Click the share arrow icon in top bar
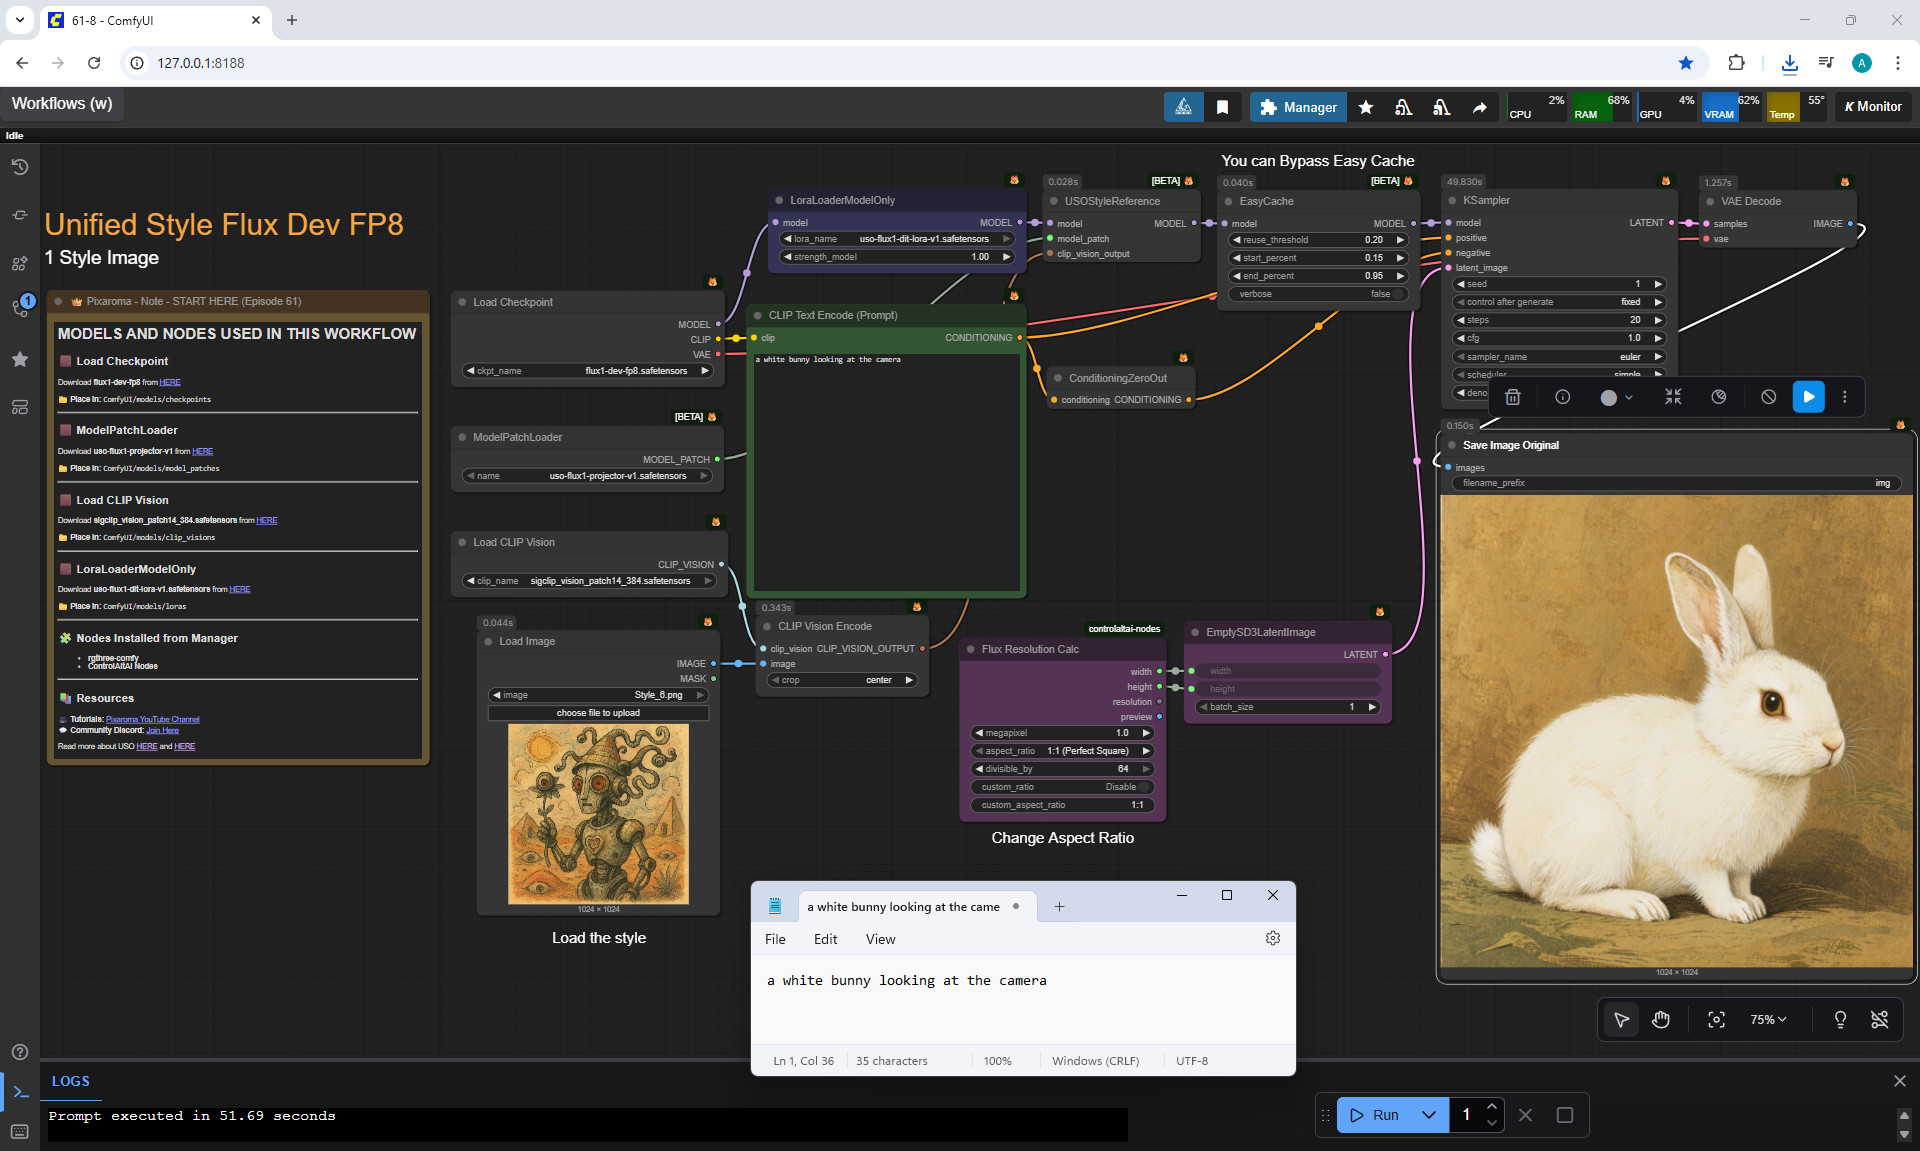 (1479, 107)
